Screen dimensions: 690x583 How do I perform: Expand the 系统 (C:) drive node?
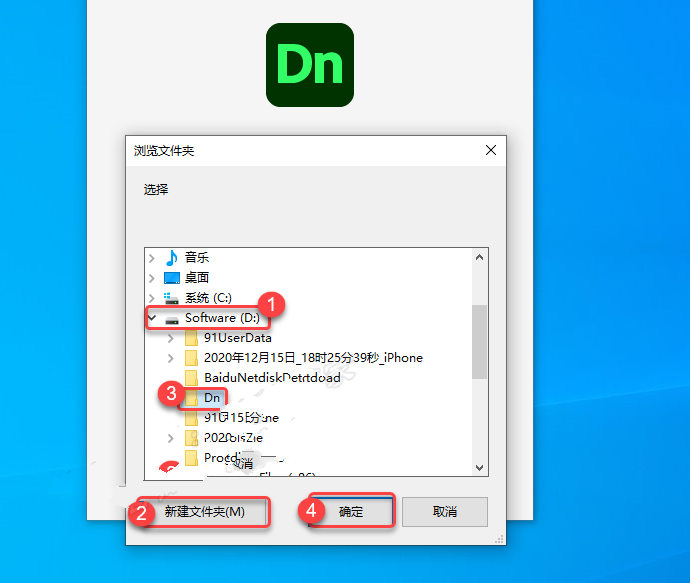click(152, 298)
